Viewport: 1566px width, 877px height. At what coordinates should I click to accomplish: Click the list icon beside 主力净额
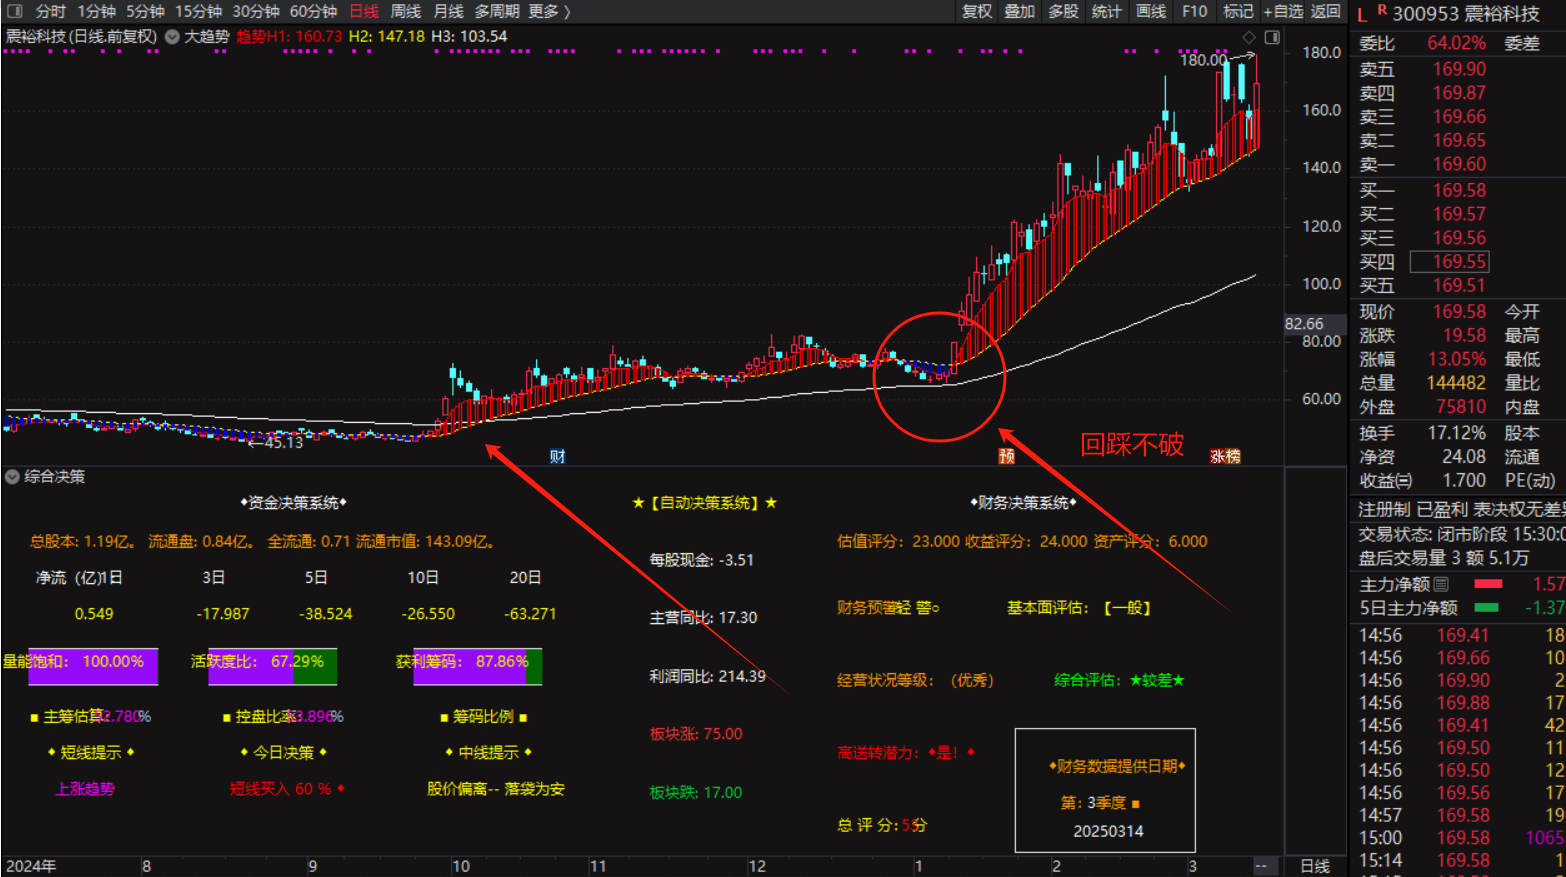[1441, 584]
